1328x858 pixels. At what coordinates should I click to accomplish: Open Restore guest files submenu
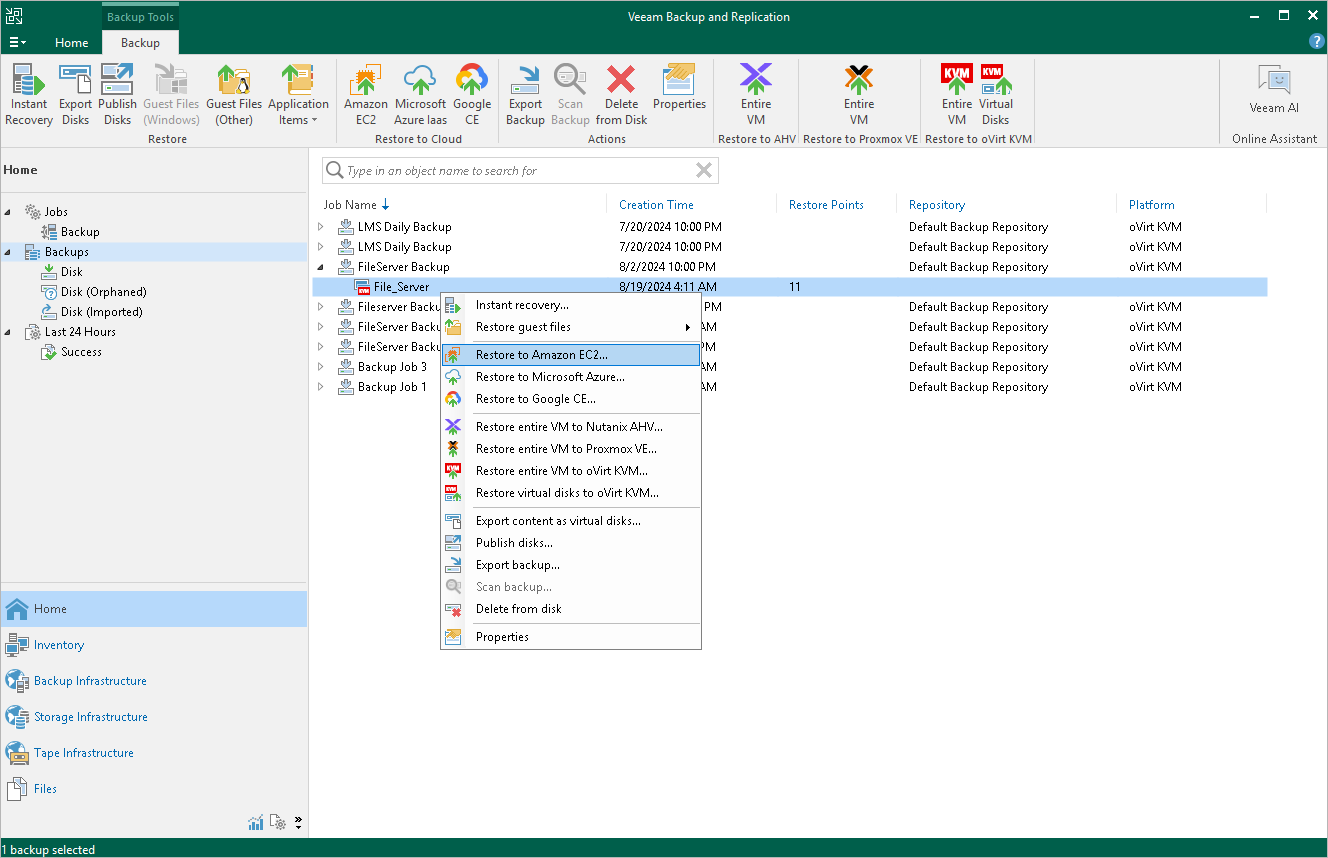(571, 327)
